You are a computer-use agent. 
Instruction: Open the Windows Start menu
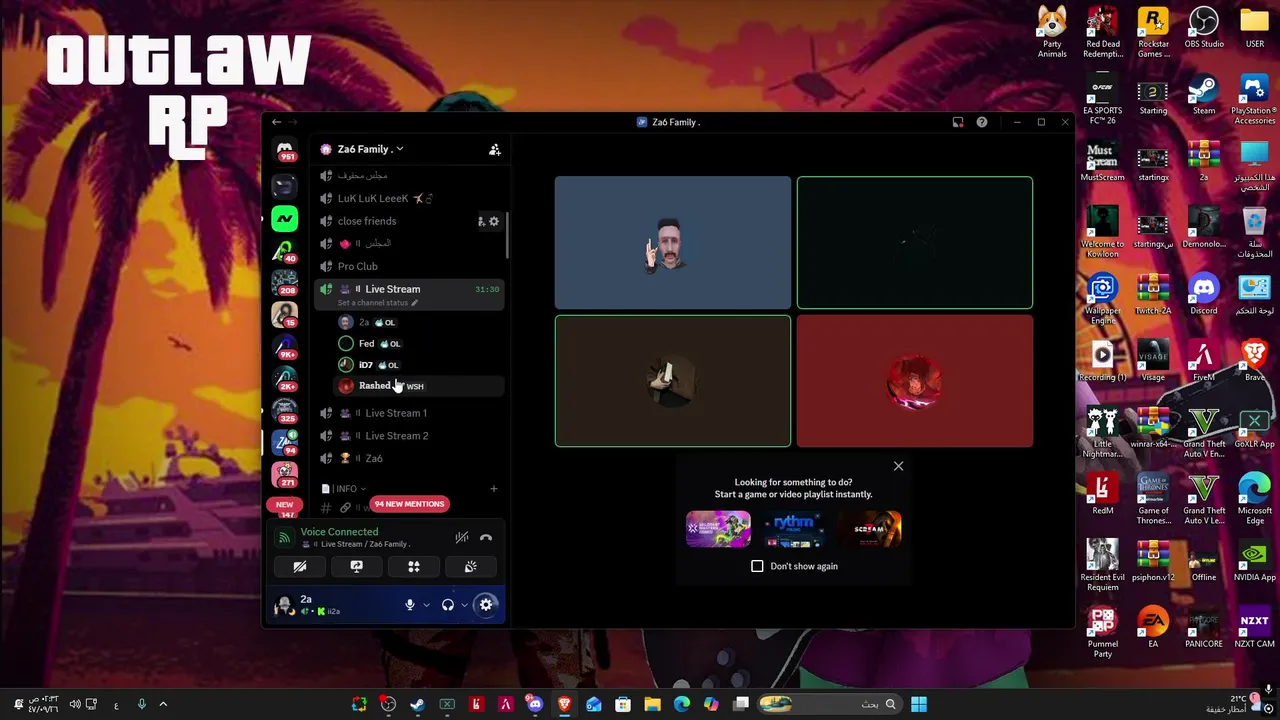click(x=919, y=704)
